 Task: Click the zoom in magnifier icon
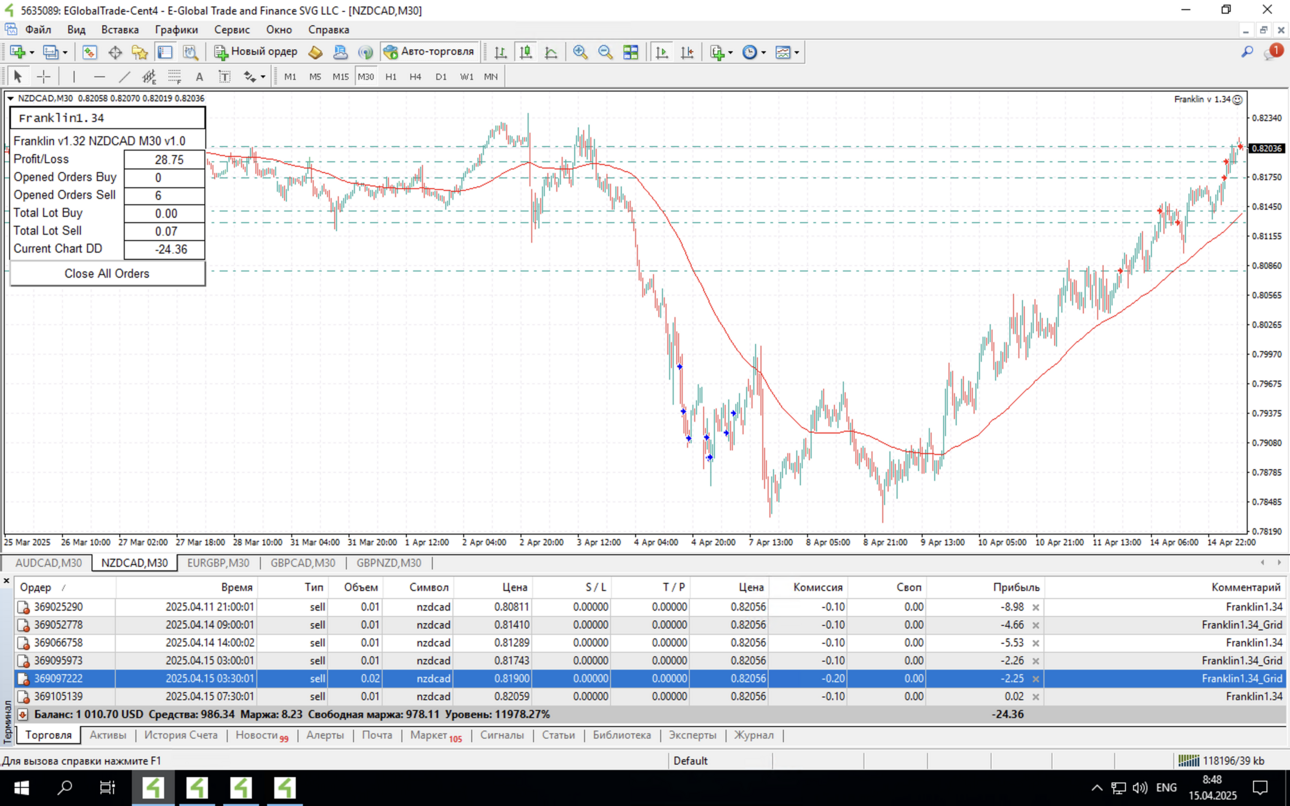[580, 52]
